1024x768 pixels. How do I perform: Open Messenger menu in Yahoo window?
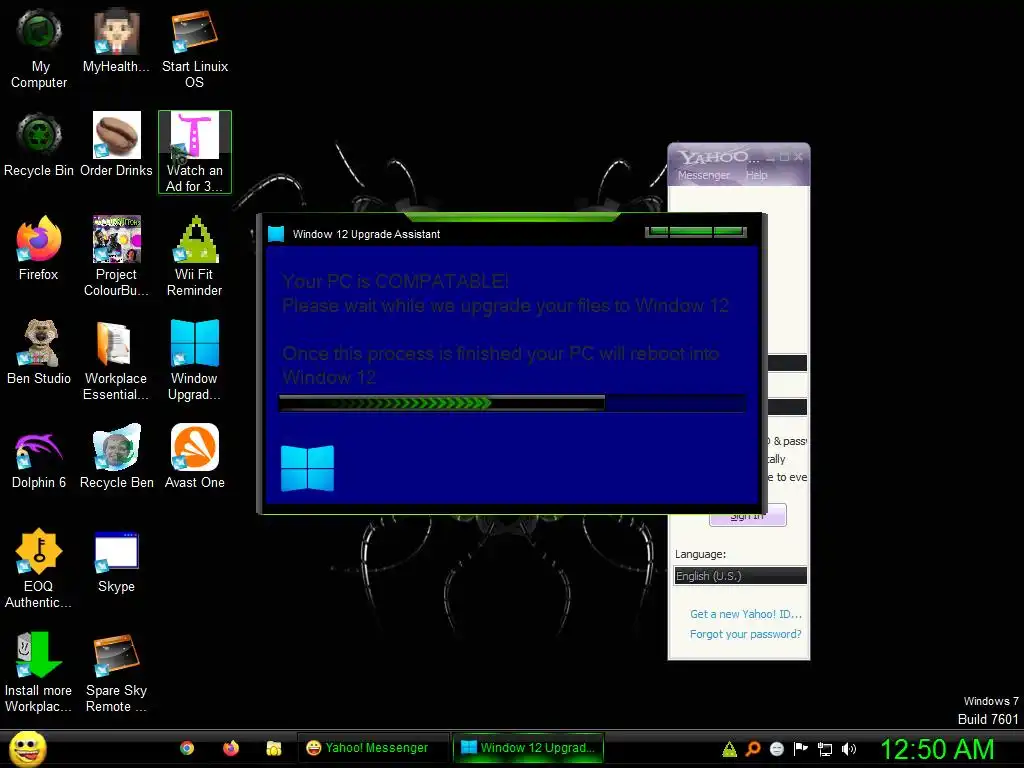pos(703,175)
